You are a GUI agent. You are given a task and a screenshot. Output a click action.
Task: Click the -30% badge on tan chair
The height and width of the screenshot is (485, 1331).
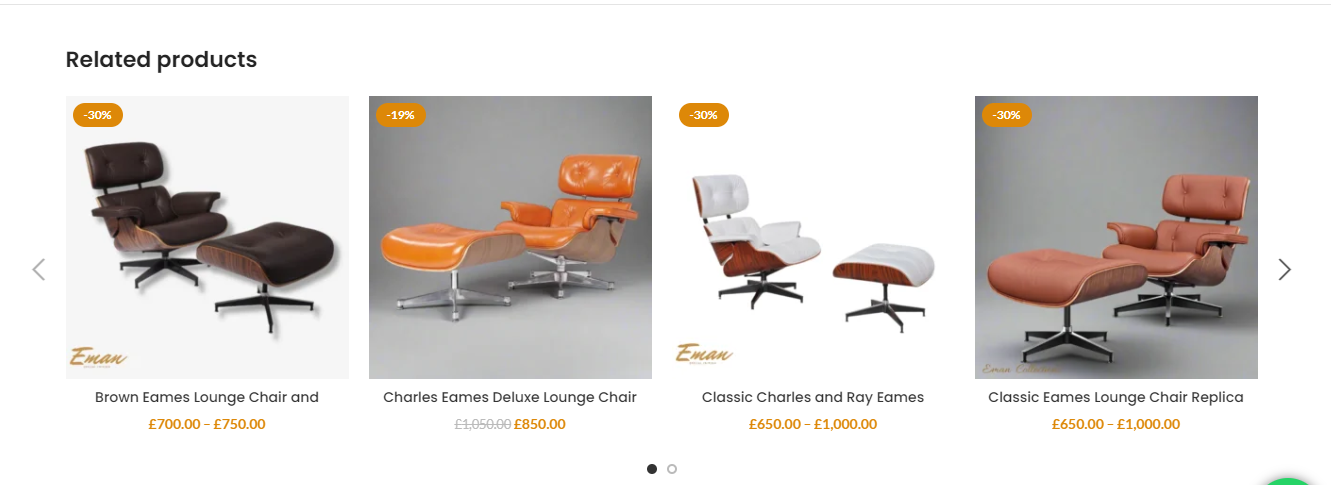(1007, 115)
